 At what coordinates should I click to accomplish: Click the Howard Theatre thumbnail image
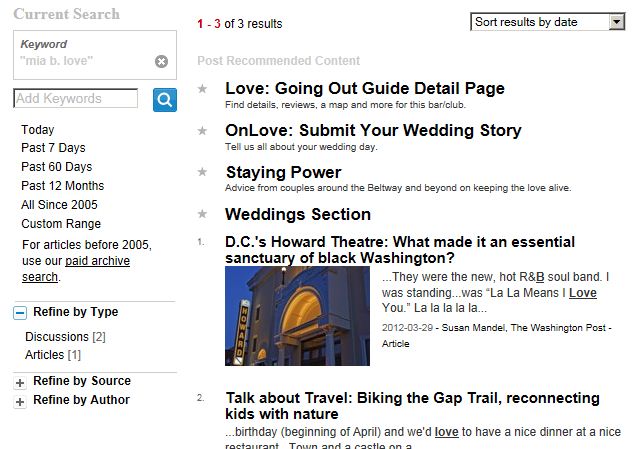297,316
